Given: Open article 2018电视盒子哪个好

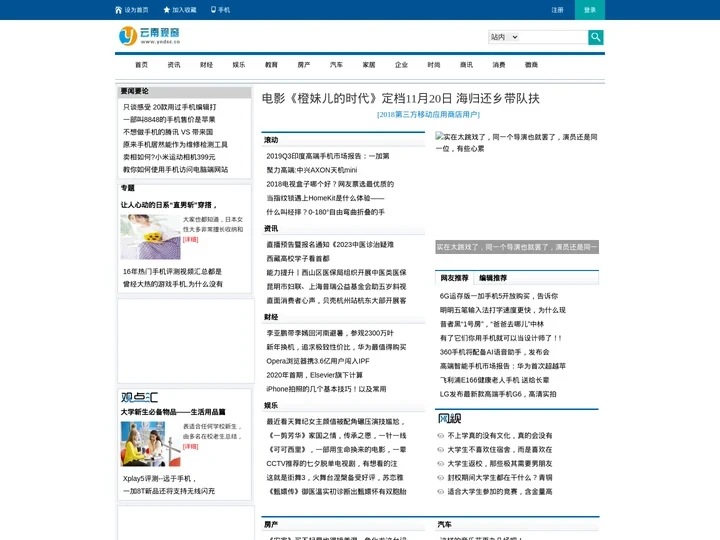Looking at the screenshot, I should tap(330, 184).
